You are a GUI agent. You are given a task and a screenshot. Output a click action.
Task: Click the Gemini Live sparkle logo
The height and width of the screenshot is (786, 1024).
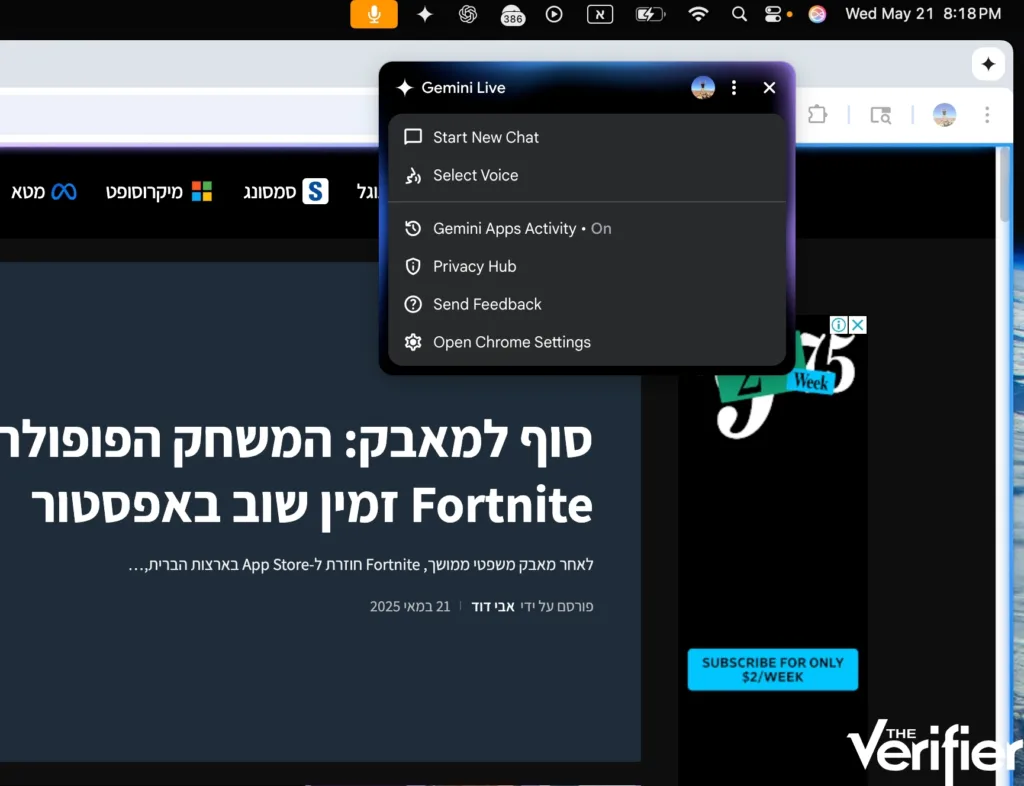pyautogui.click(x=404, y=87)
